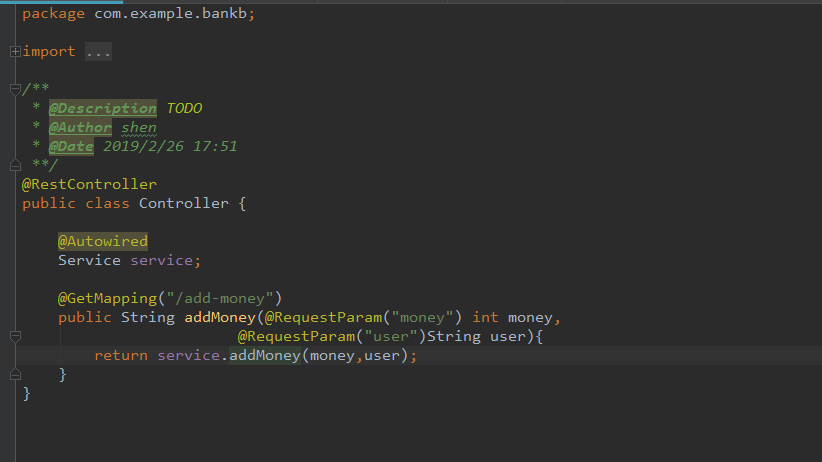Click fold marker at addMoney closing brace
The height and width of the screenshot is (462, 822).
pos(15,374)
